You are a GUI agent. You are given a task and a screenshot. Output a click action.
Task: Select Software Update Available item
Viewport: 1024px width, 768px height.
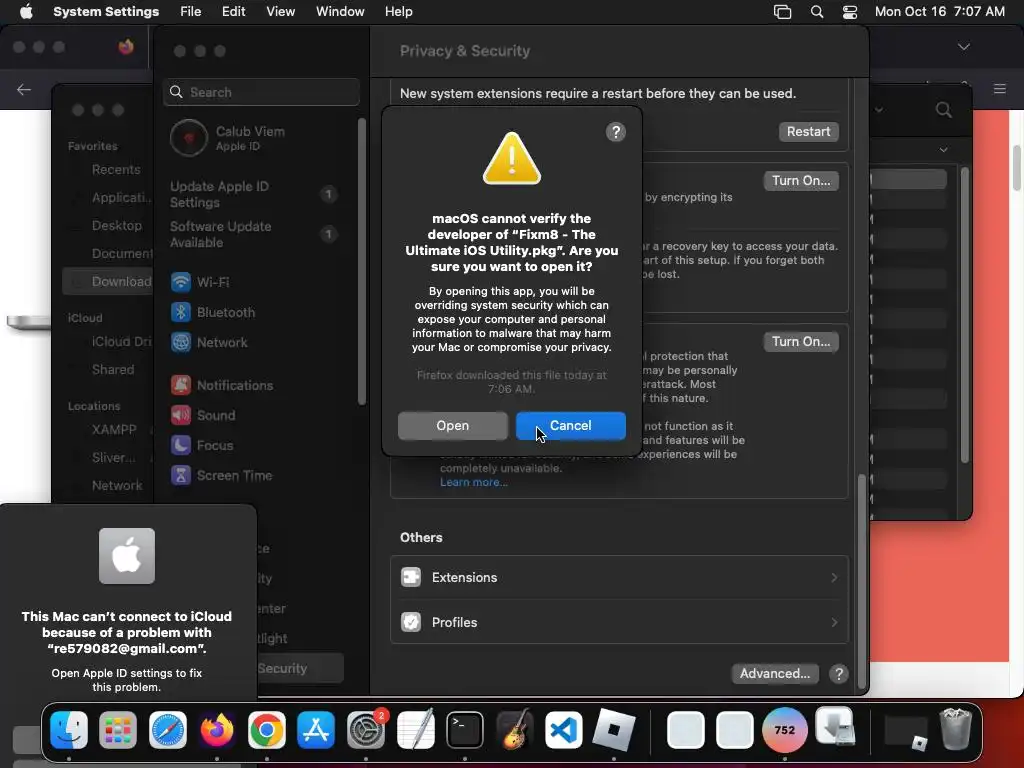click(x=255, y=234)
